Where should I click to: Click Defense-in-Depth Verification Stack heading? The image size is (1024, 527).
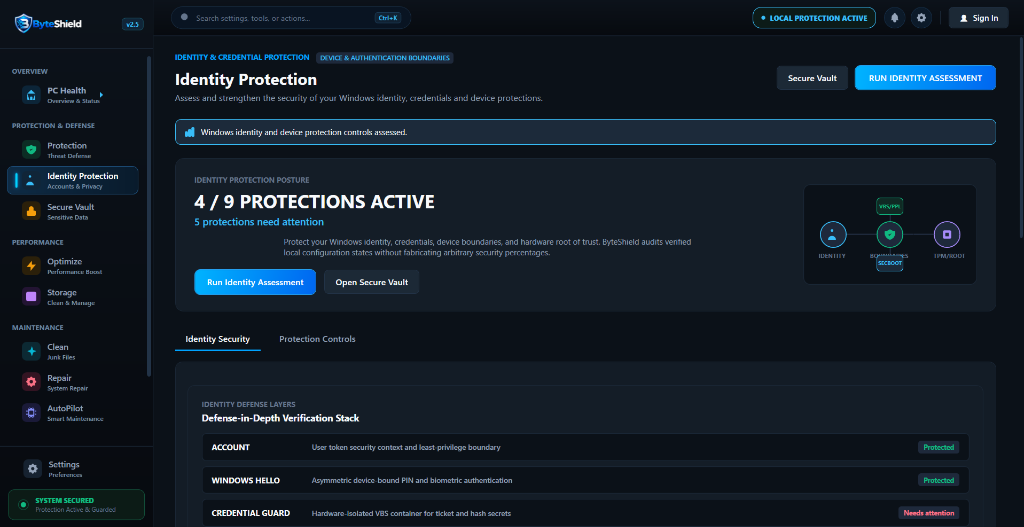281,418
